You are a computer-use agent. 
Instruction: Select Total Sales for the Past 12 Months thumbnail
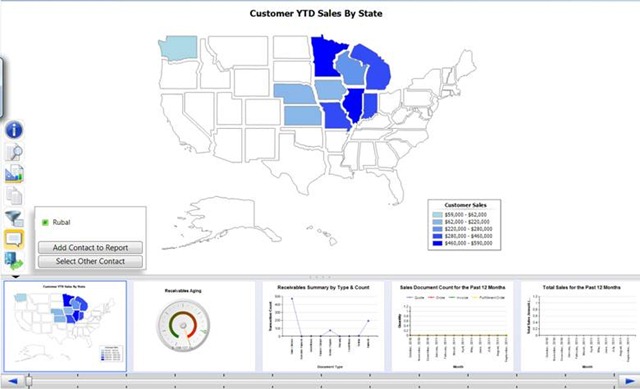(581, 326)
